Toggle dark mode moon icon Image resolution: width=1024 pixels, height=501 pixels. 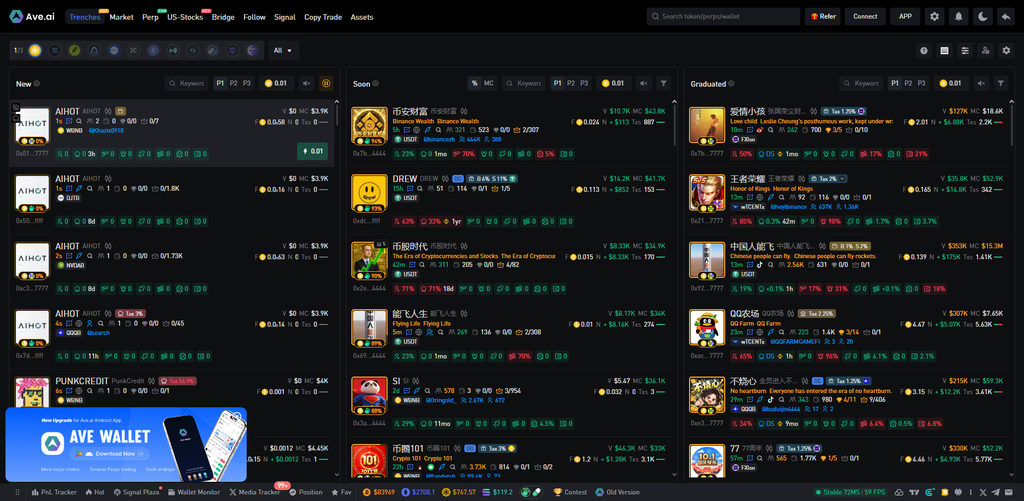(983, 16)
